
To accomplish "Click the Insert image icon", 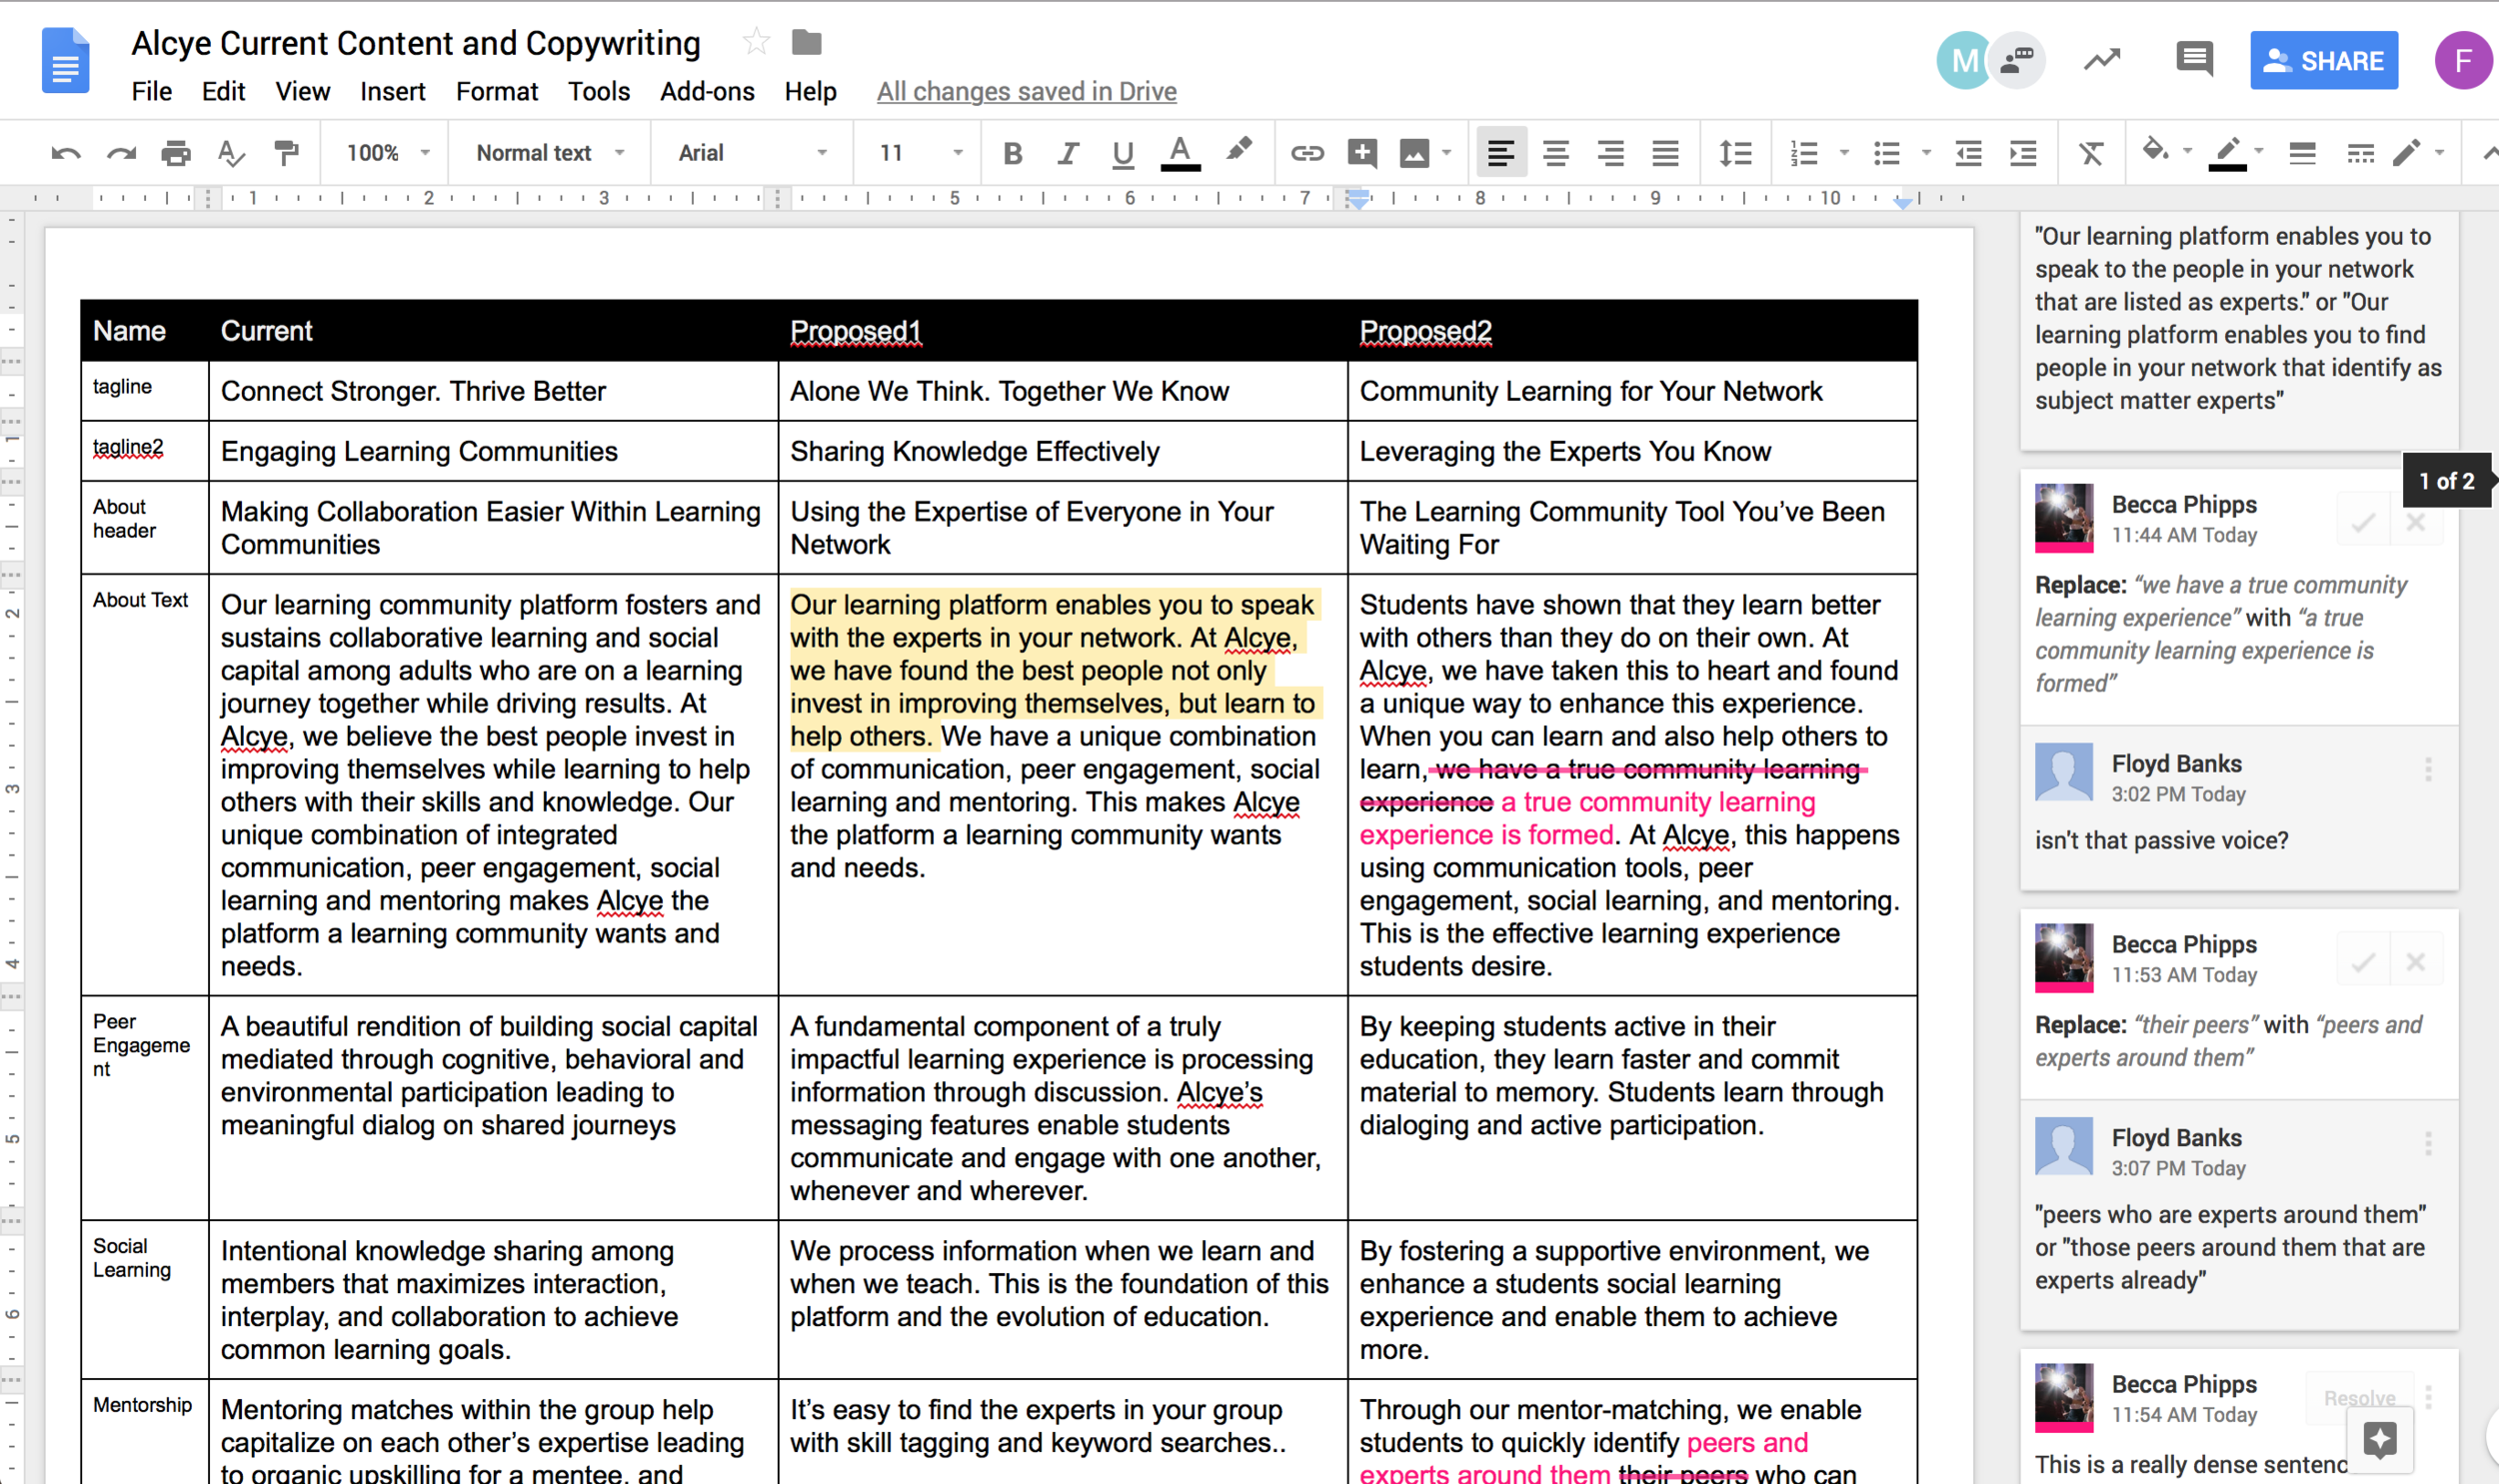I will [1414, 153].
